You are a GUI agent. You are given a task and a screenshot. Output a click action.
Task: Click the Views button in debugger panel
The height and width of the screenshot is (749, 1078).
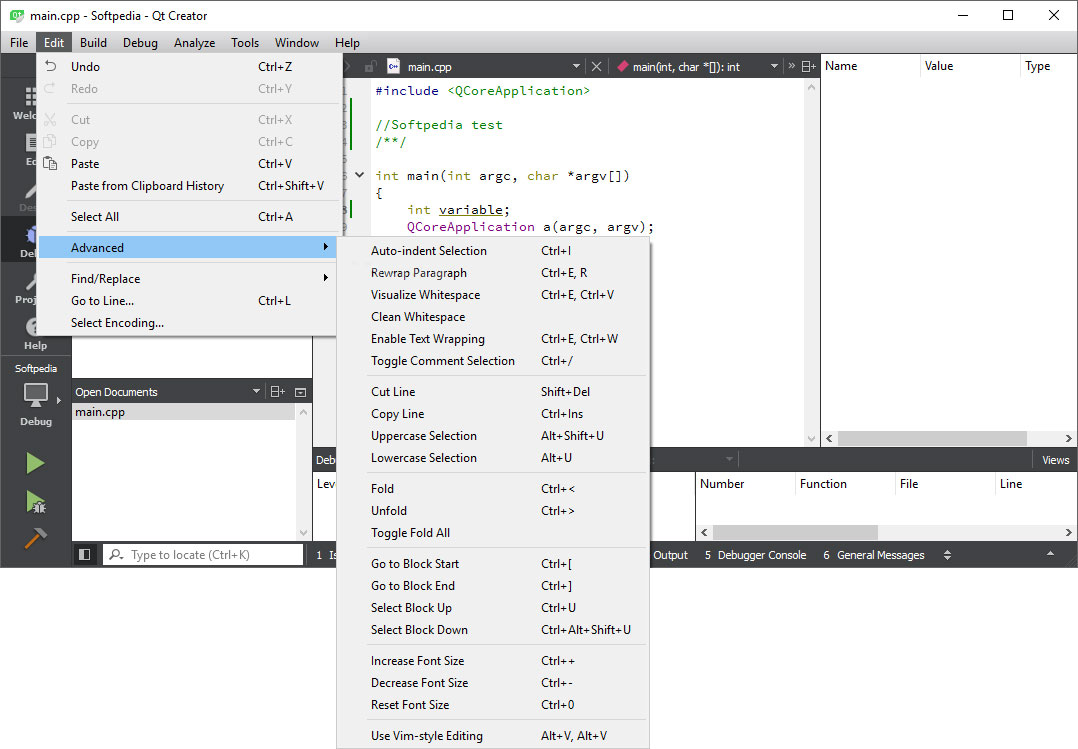[1055, 460]
